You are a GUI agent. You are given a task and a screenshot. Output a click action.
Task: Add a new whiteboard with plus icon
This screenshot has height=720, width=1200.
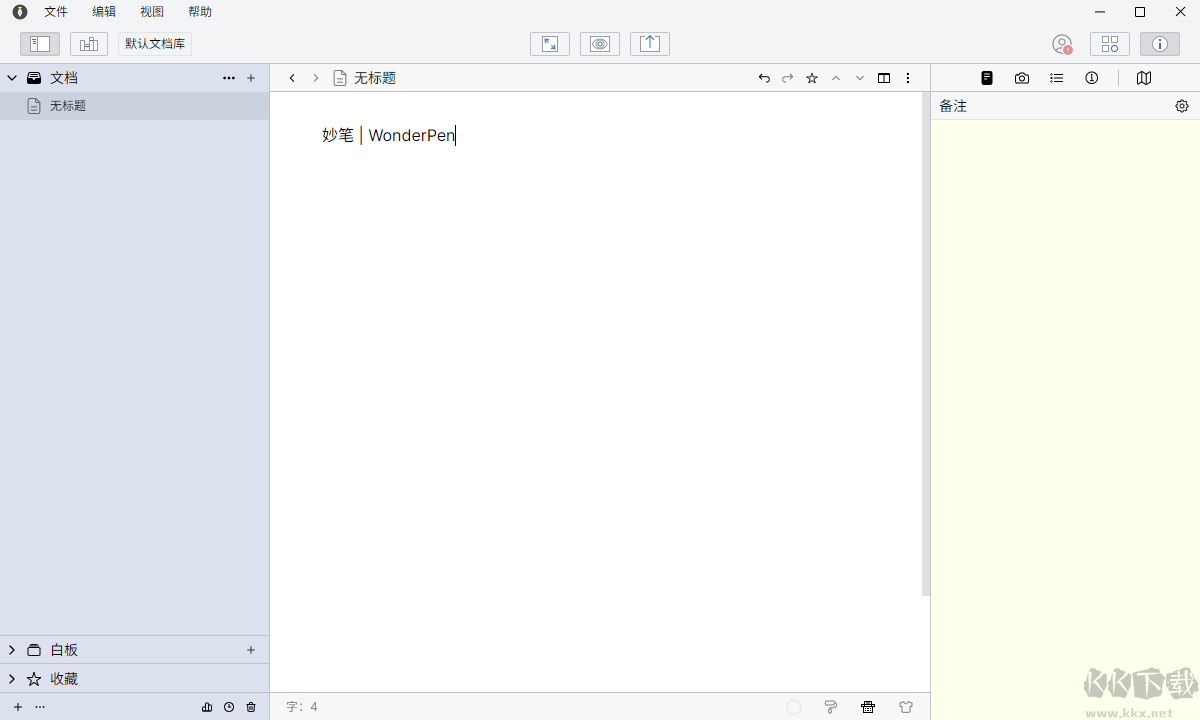(251, 650)
